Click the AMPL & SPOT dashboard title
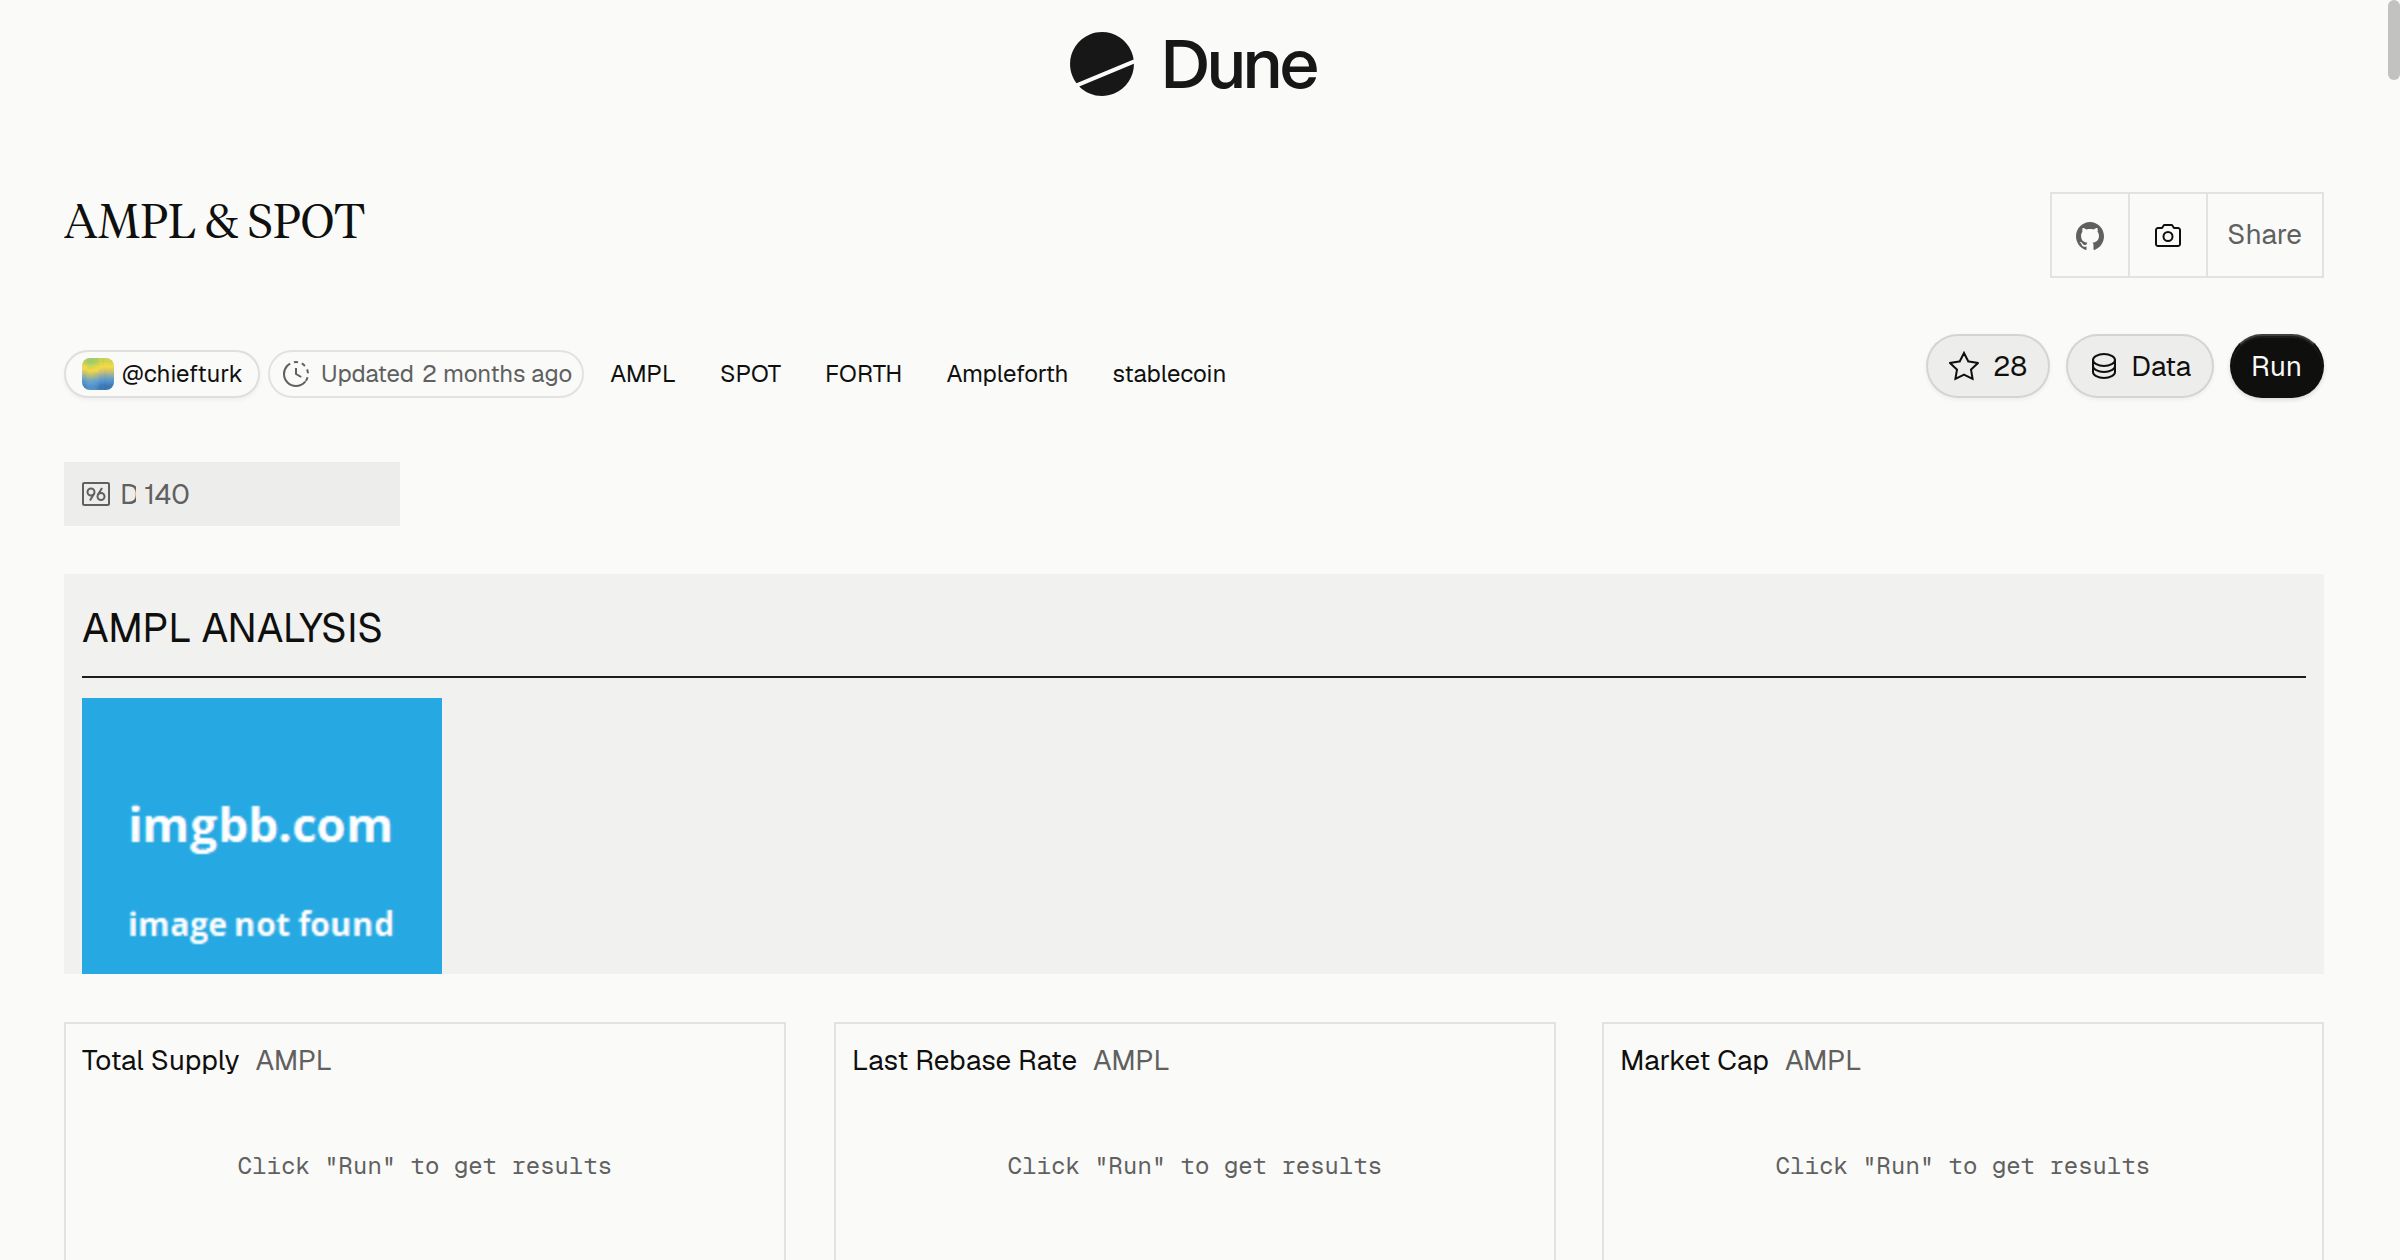 point(215,222)
